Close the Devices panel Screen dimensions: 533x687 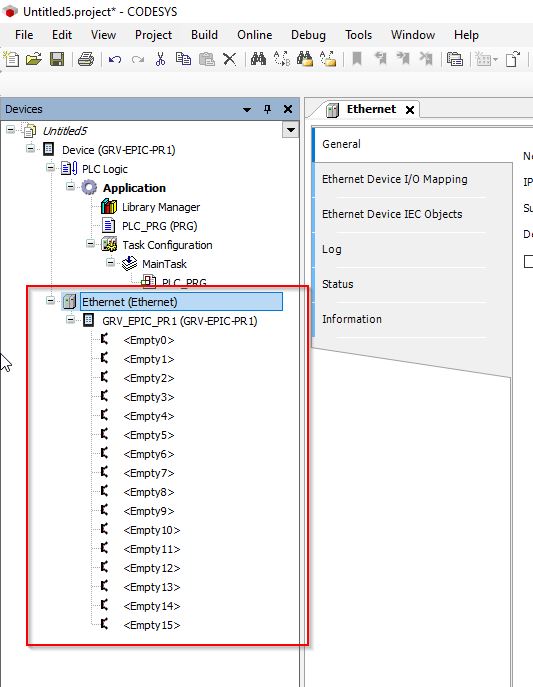[288, 109]
